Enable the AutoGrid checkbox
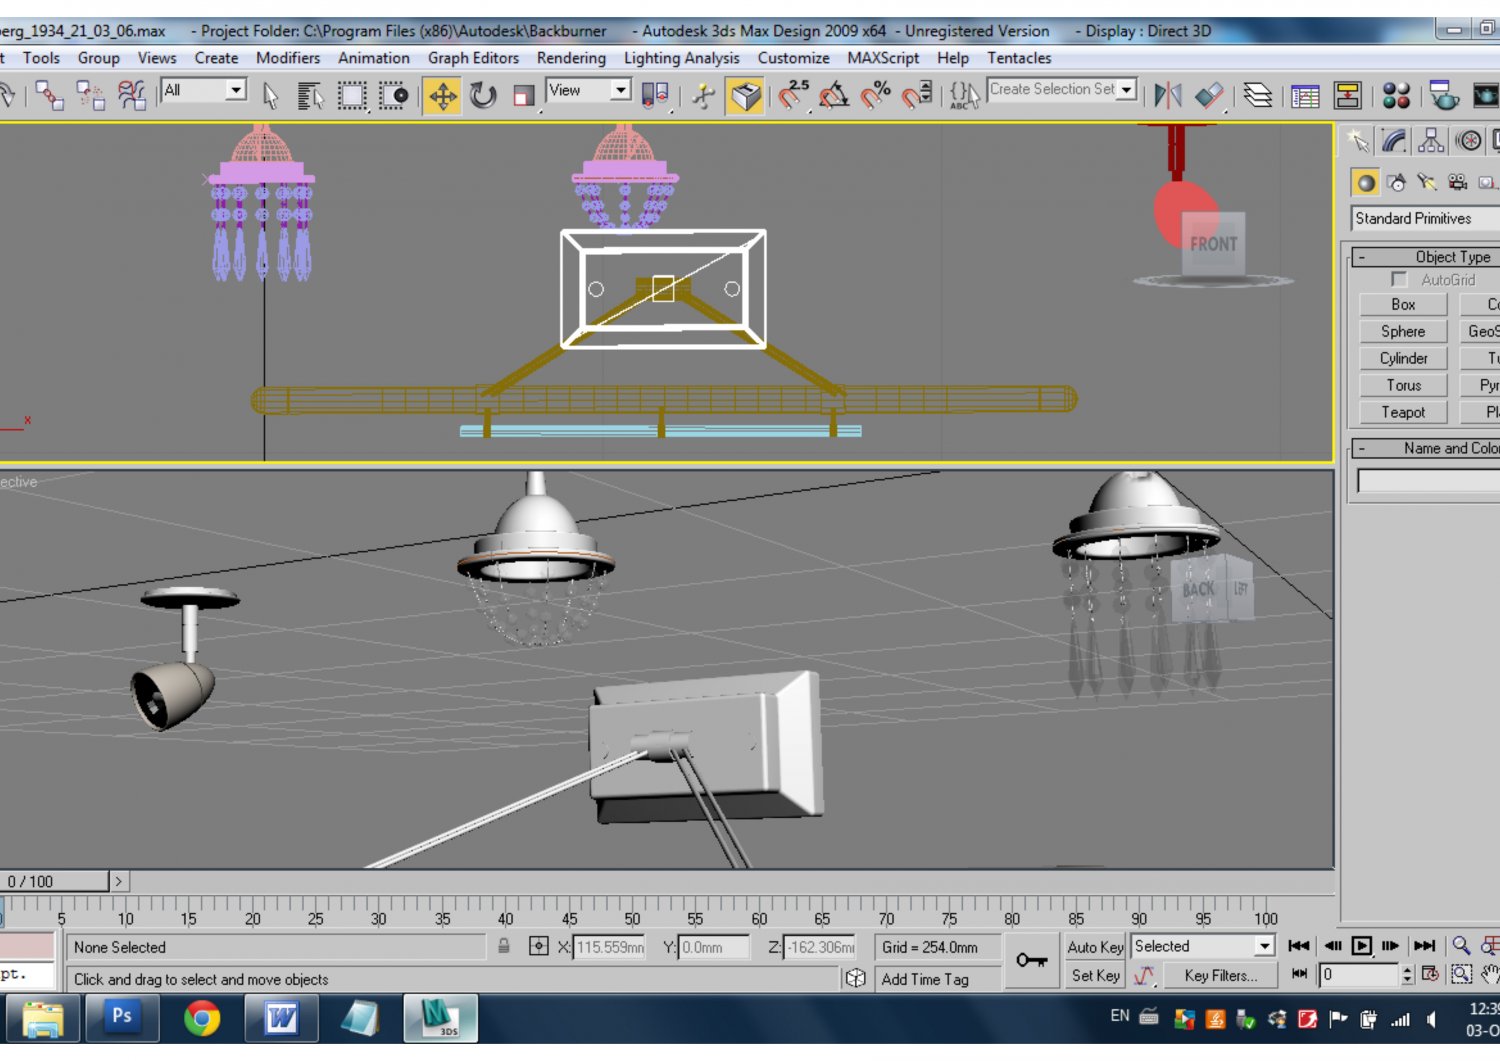This screenshot has width=1500, height=1061. click(x=1399, y=280)
